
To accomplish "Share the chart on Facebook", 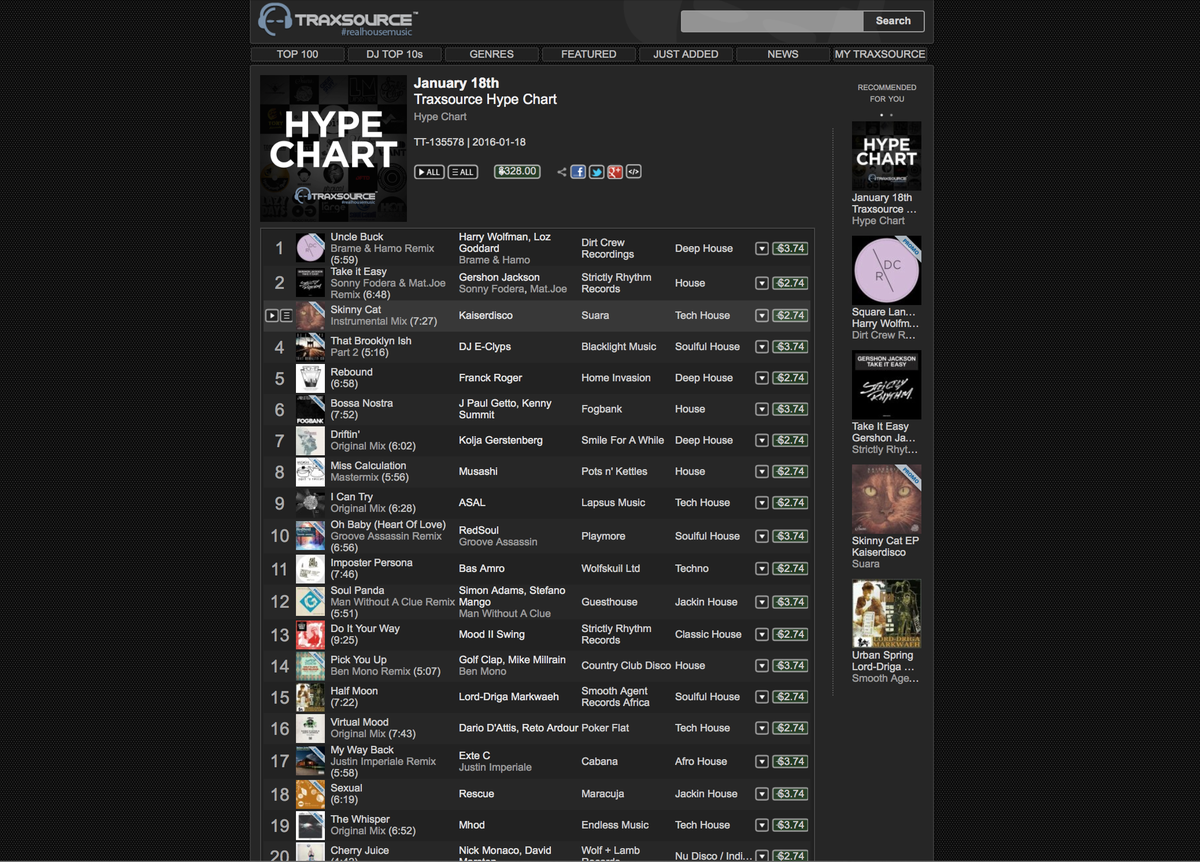I will [578, 172].
